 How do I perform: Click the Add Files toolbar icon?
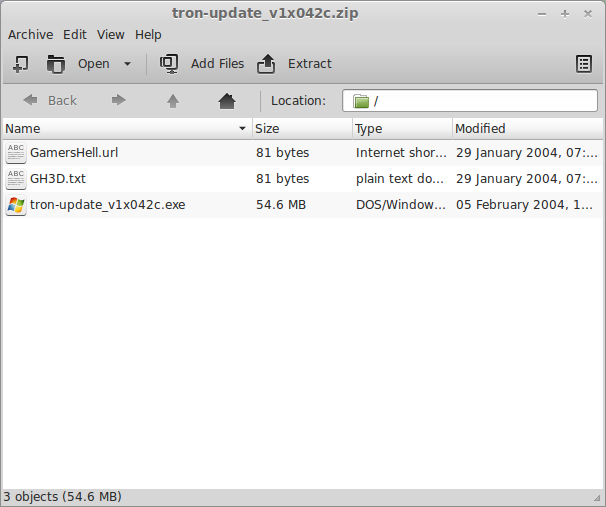click(x=169, y=64)
